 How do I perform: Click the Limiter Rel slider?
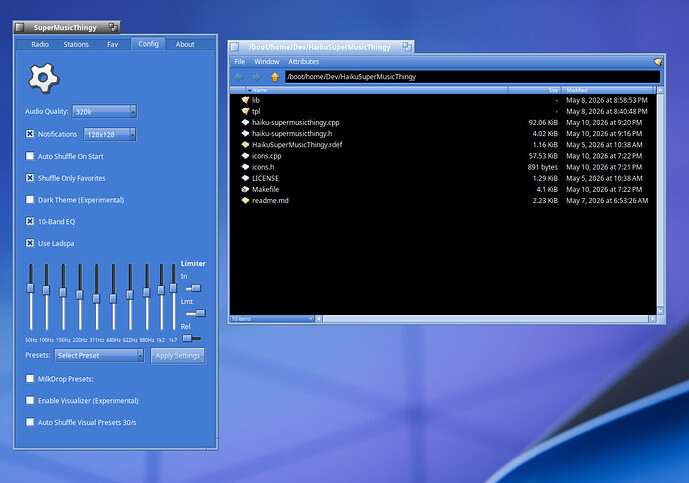[192, 338]
